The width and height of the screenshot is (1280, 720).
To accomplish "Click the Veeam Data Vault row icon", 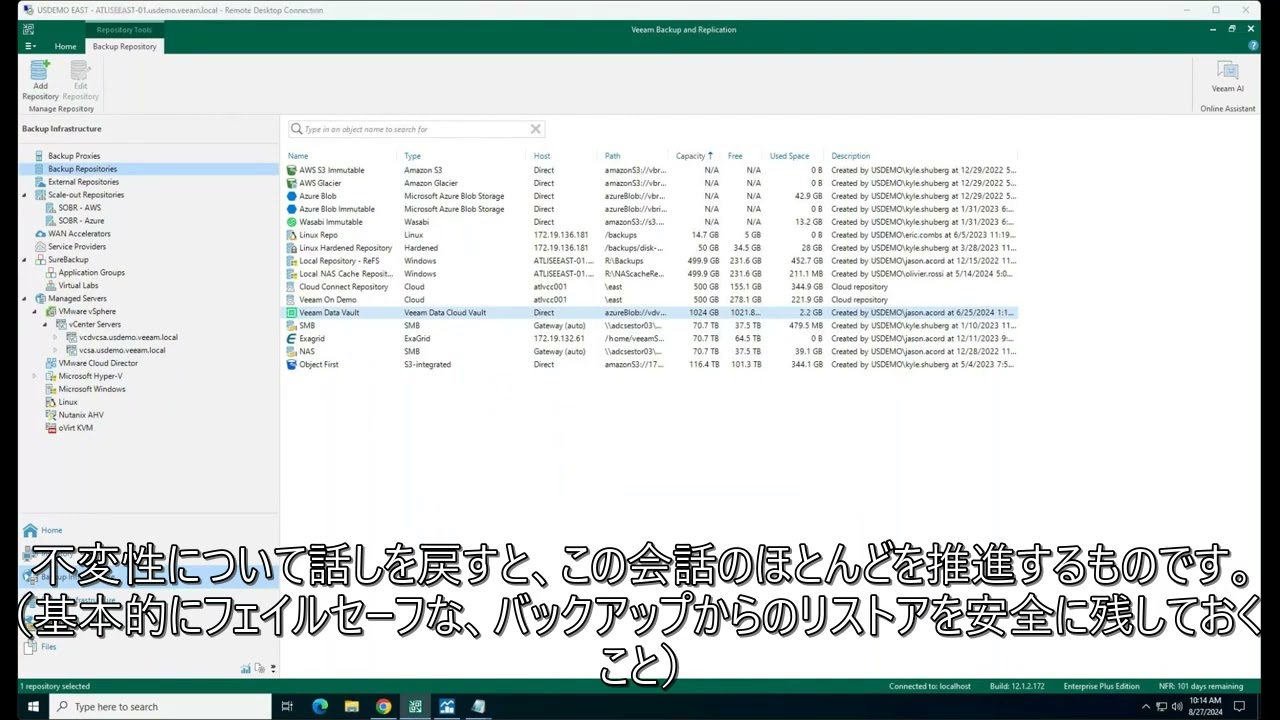I will pos(291,313).
